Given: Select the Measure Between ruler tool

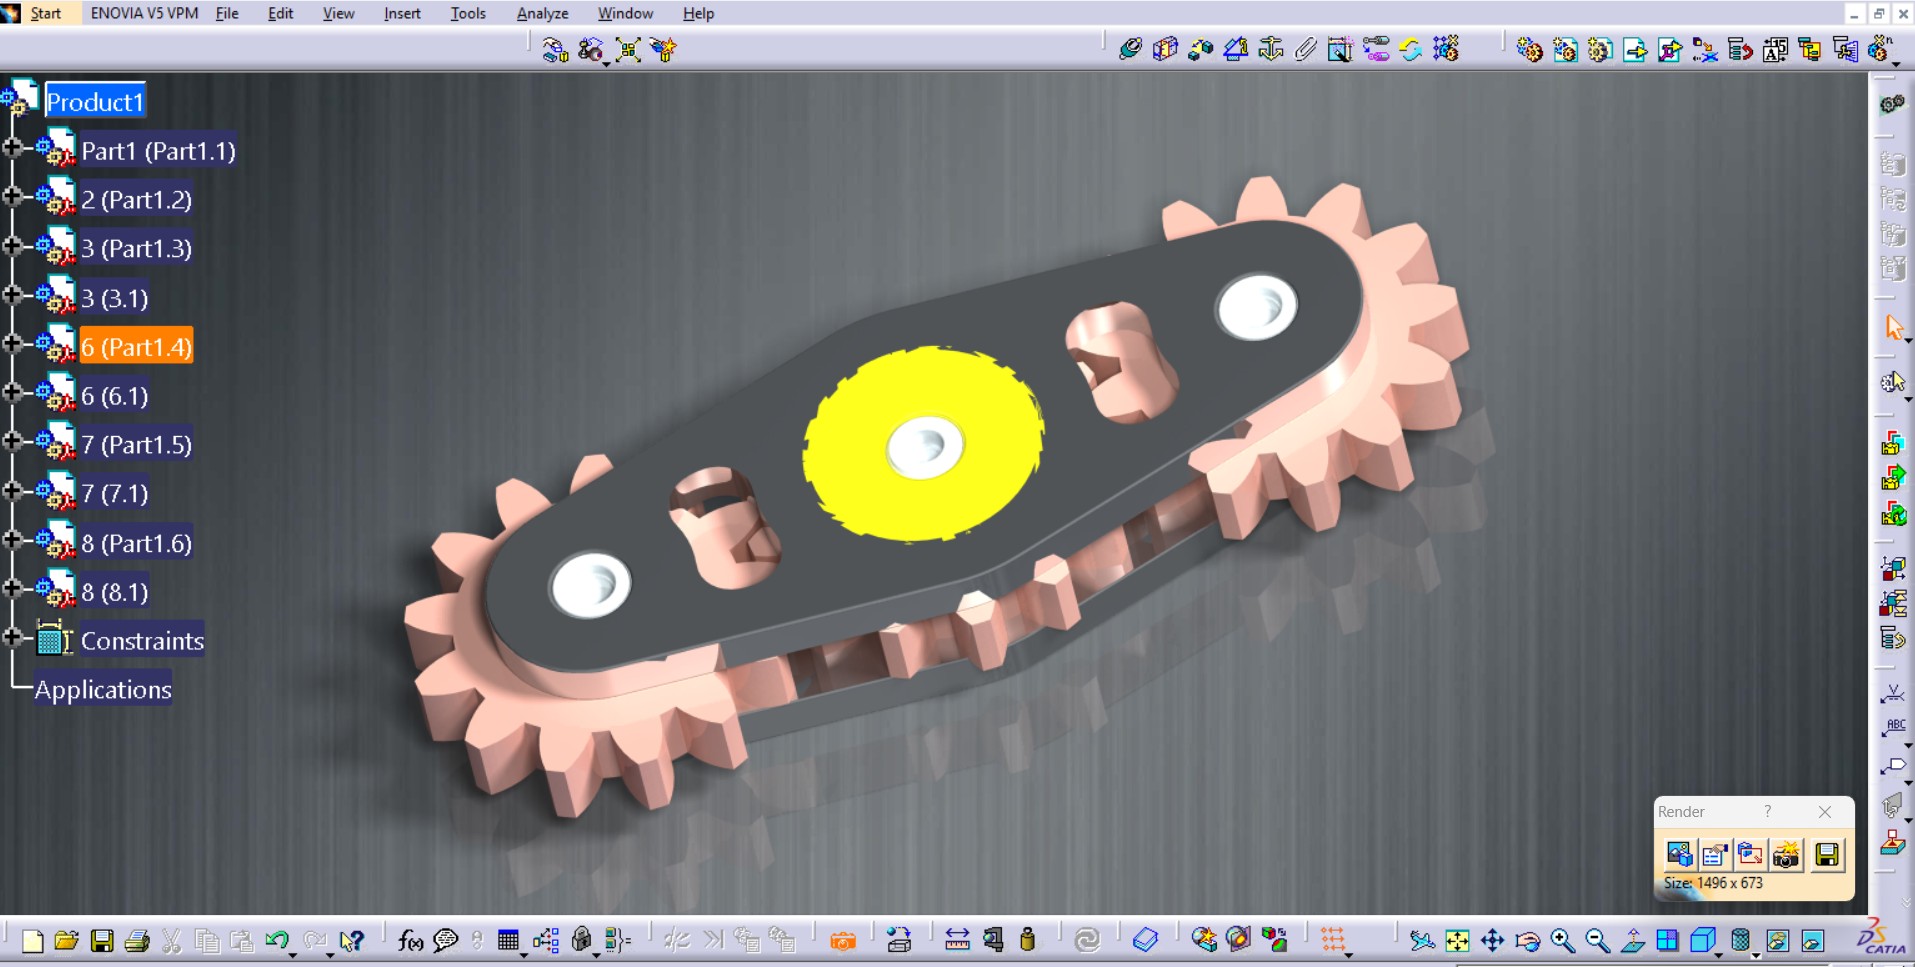Looking at the screenshot, I should [957, 940].
